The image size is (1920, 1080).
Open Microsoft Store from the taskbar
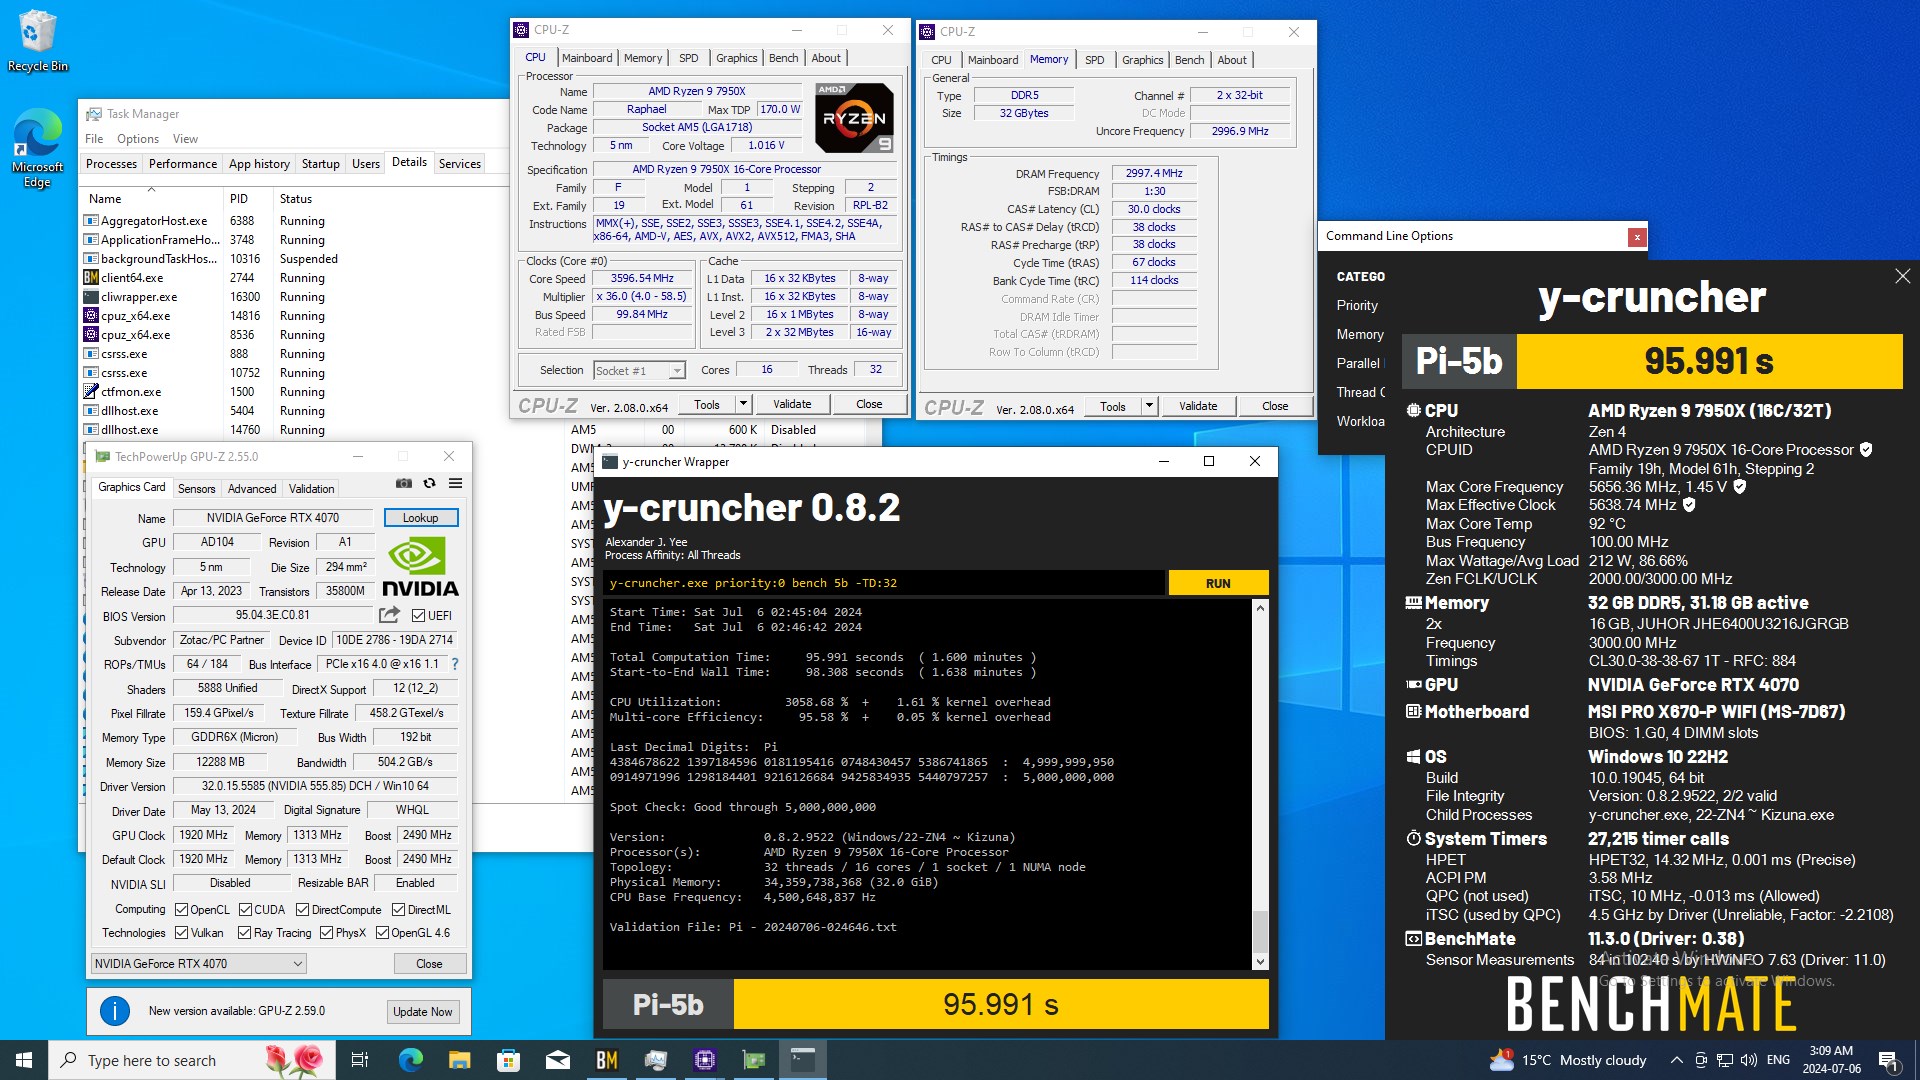click(508, 1060)
